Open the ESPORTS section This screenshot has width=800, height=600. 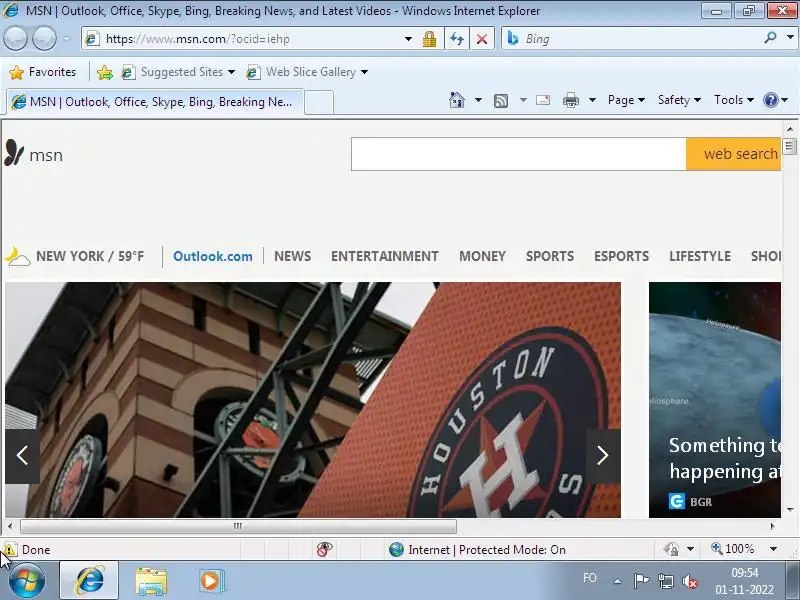coord(621,256)
